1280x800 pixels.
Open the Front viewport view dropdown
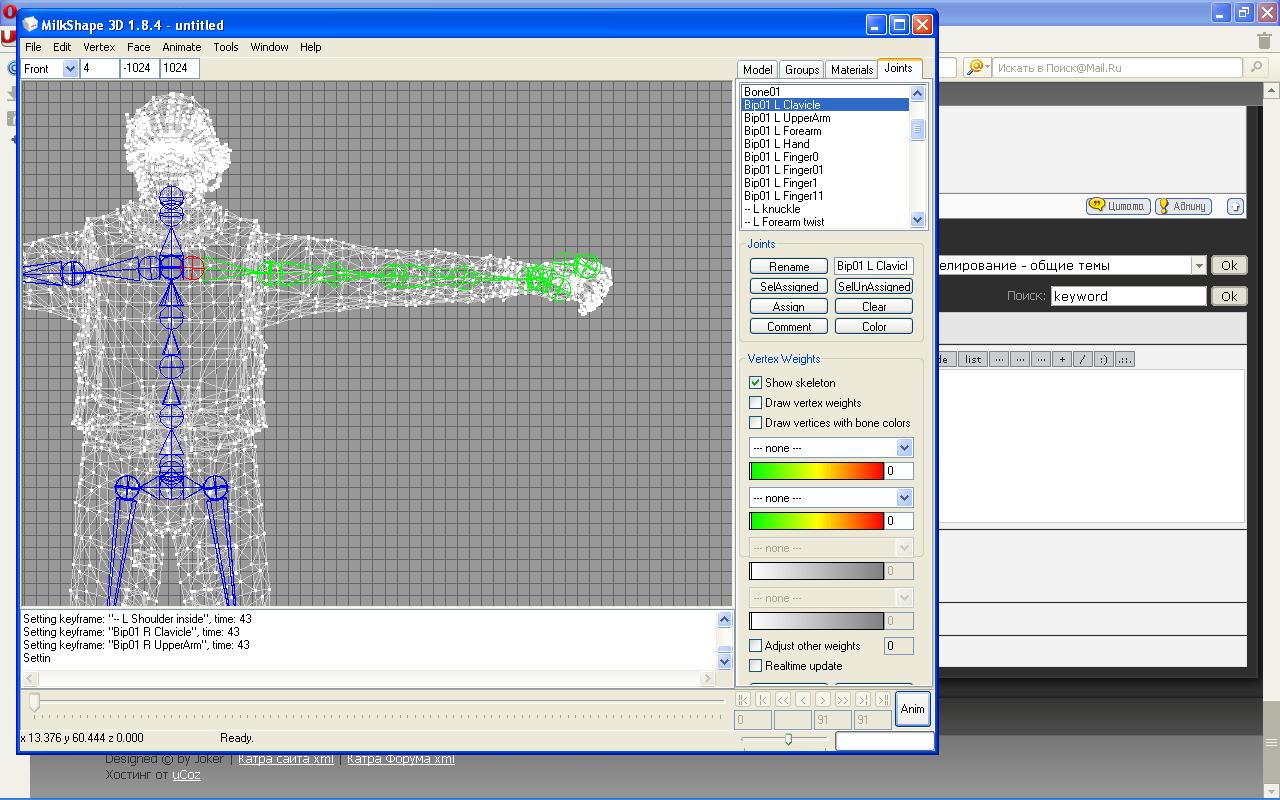click(x=70, y=68)
